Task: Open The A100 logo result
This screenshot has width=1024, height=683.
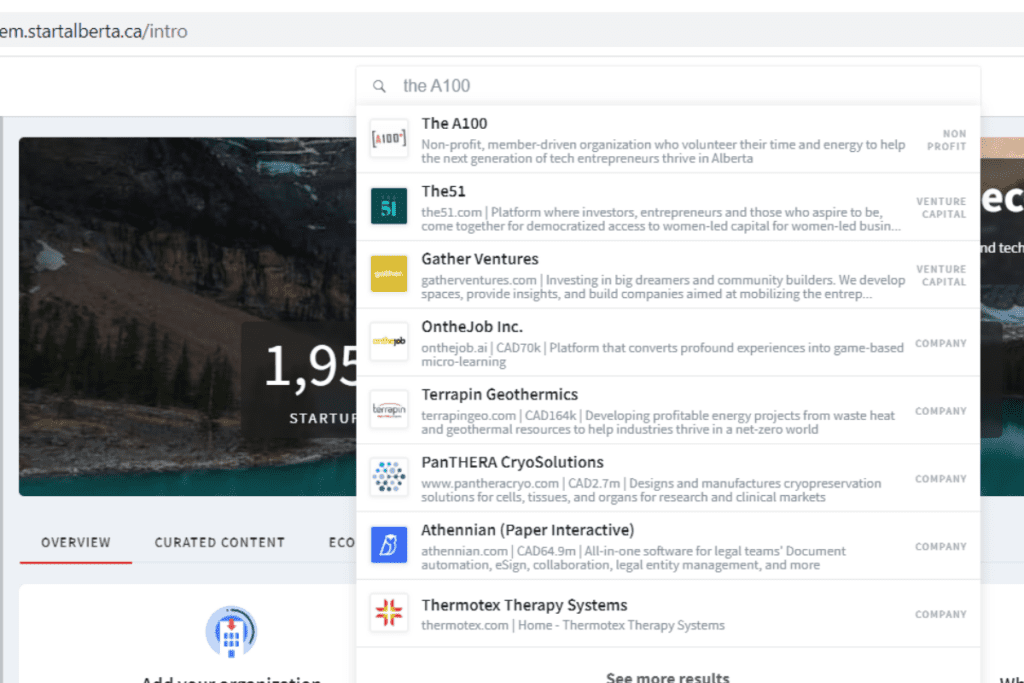Action: [389, 138]
